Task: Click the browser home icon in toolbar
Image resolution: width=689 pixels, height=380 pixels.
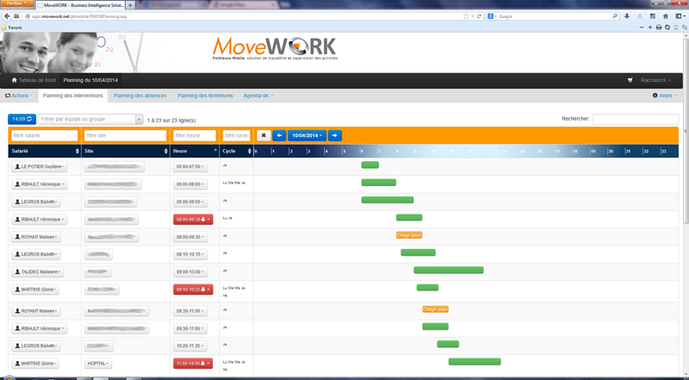Action: pos(665,16)
